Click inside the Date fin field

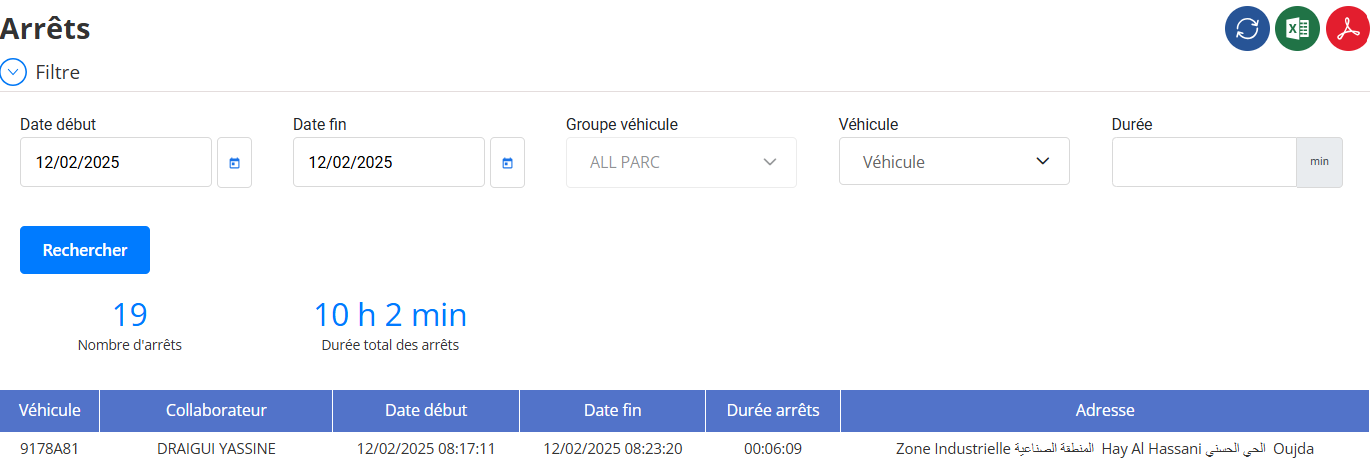pyautogui.click(x=389, y=162)
